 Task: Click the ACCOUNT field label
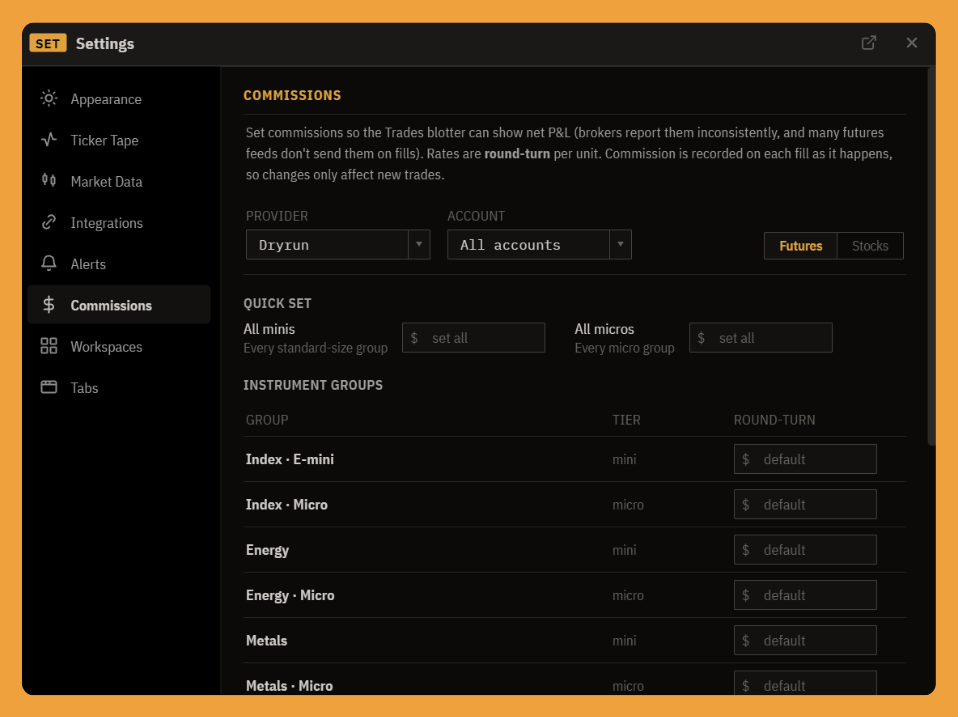[x=476, y=216]
